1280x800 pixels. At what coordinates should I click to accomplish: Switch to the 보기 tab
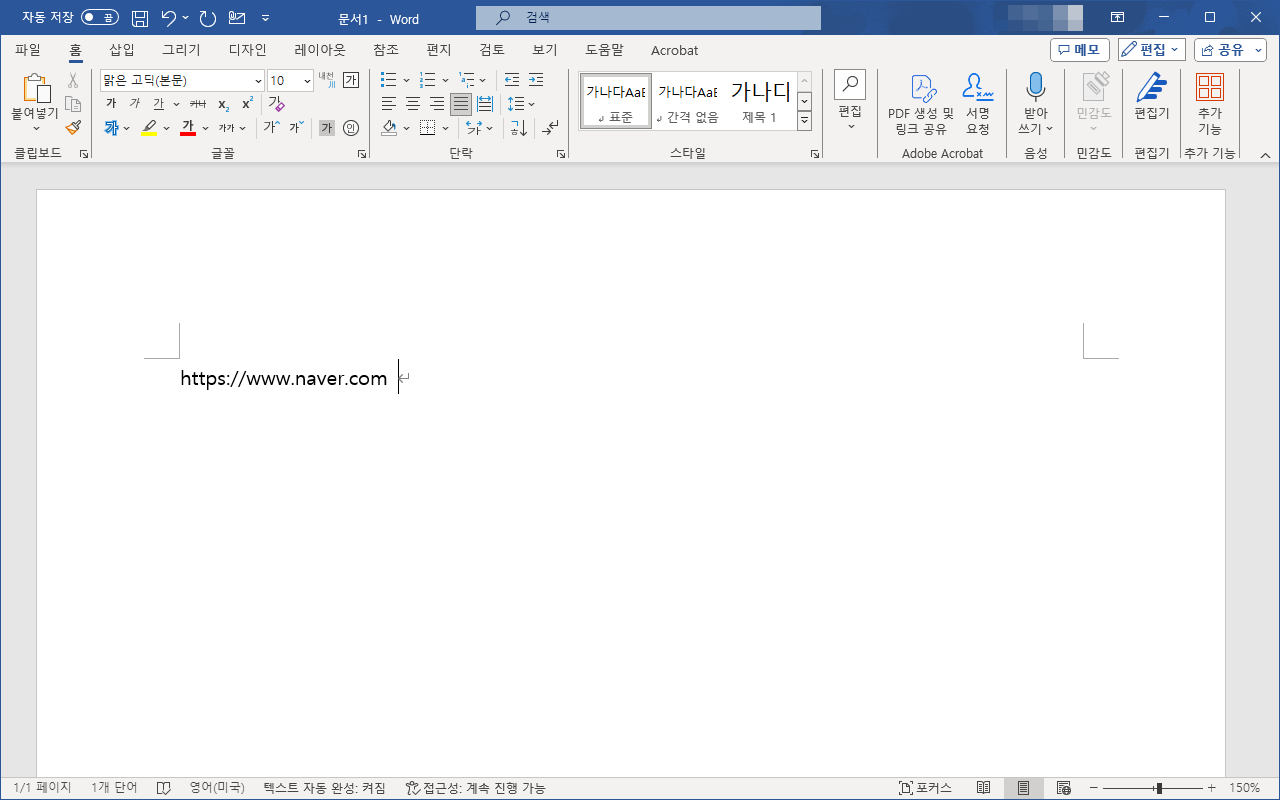click(x=545, y=50)
